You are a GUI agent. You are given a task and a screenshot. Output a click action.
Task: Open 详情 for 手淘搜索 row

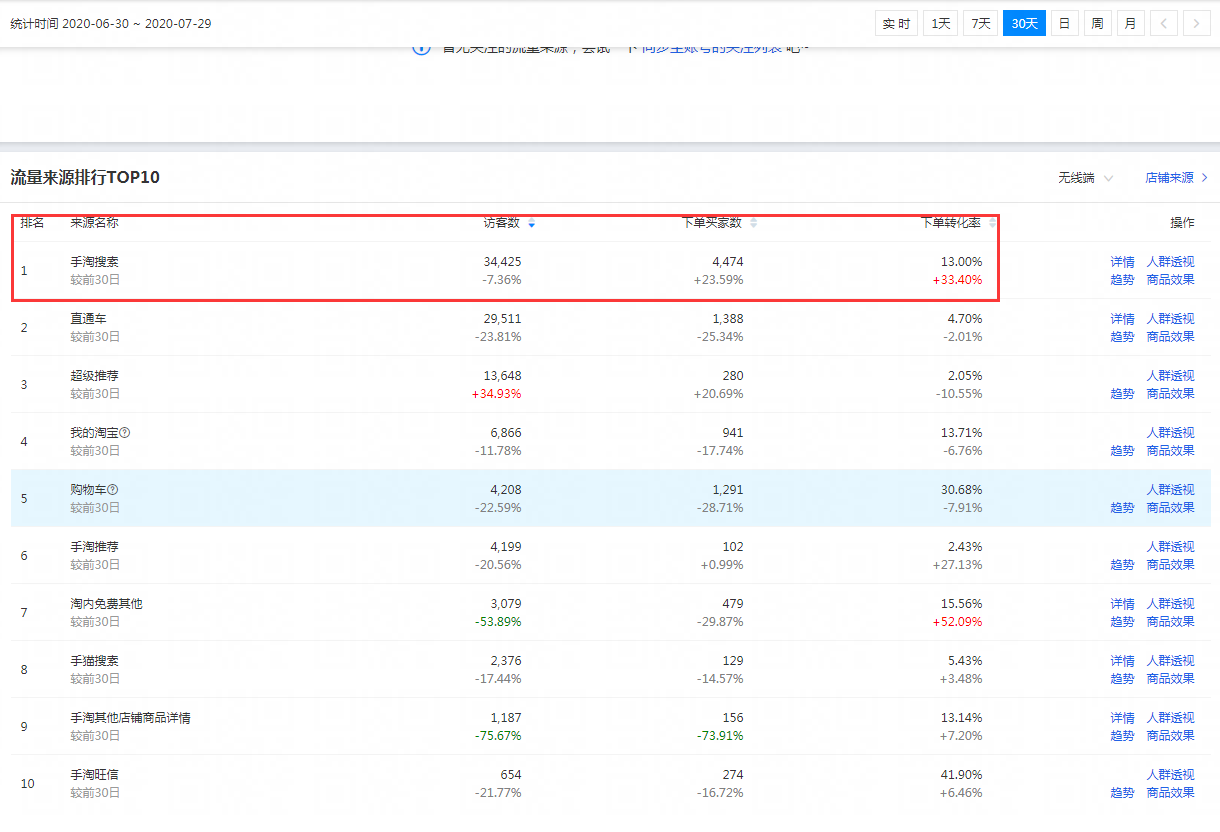(1122, 262)
